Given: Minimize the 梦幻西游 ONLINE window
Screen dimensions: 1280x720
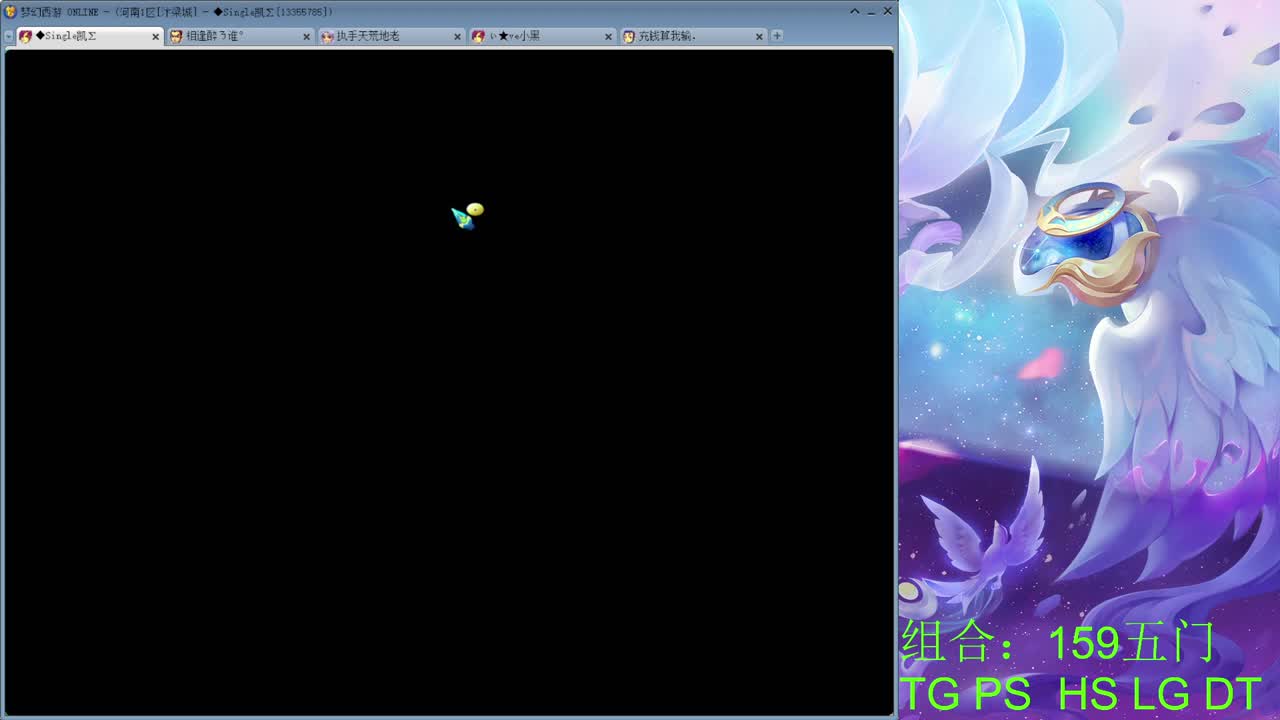Looking at the screenshot, I should point(871,11).
